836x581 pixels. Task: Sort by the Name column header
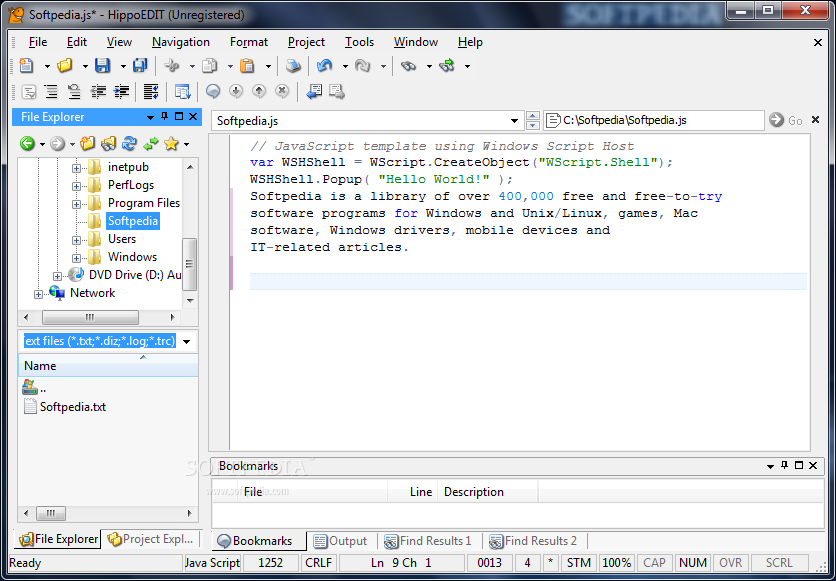(108, 366)
